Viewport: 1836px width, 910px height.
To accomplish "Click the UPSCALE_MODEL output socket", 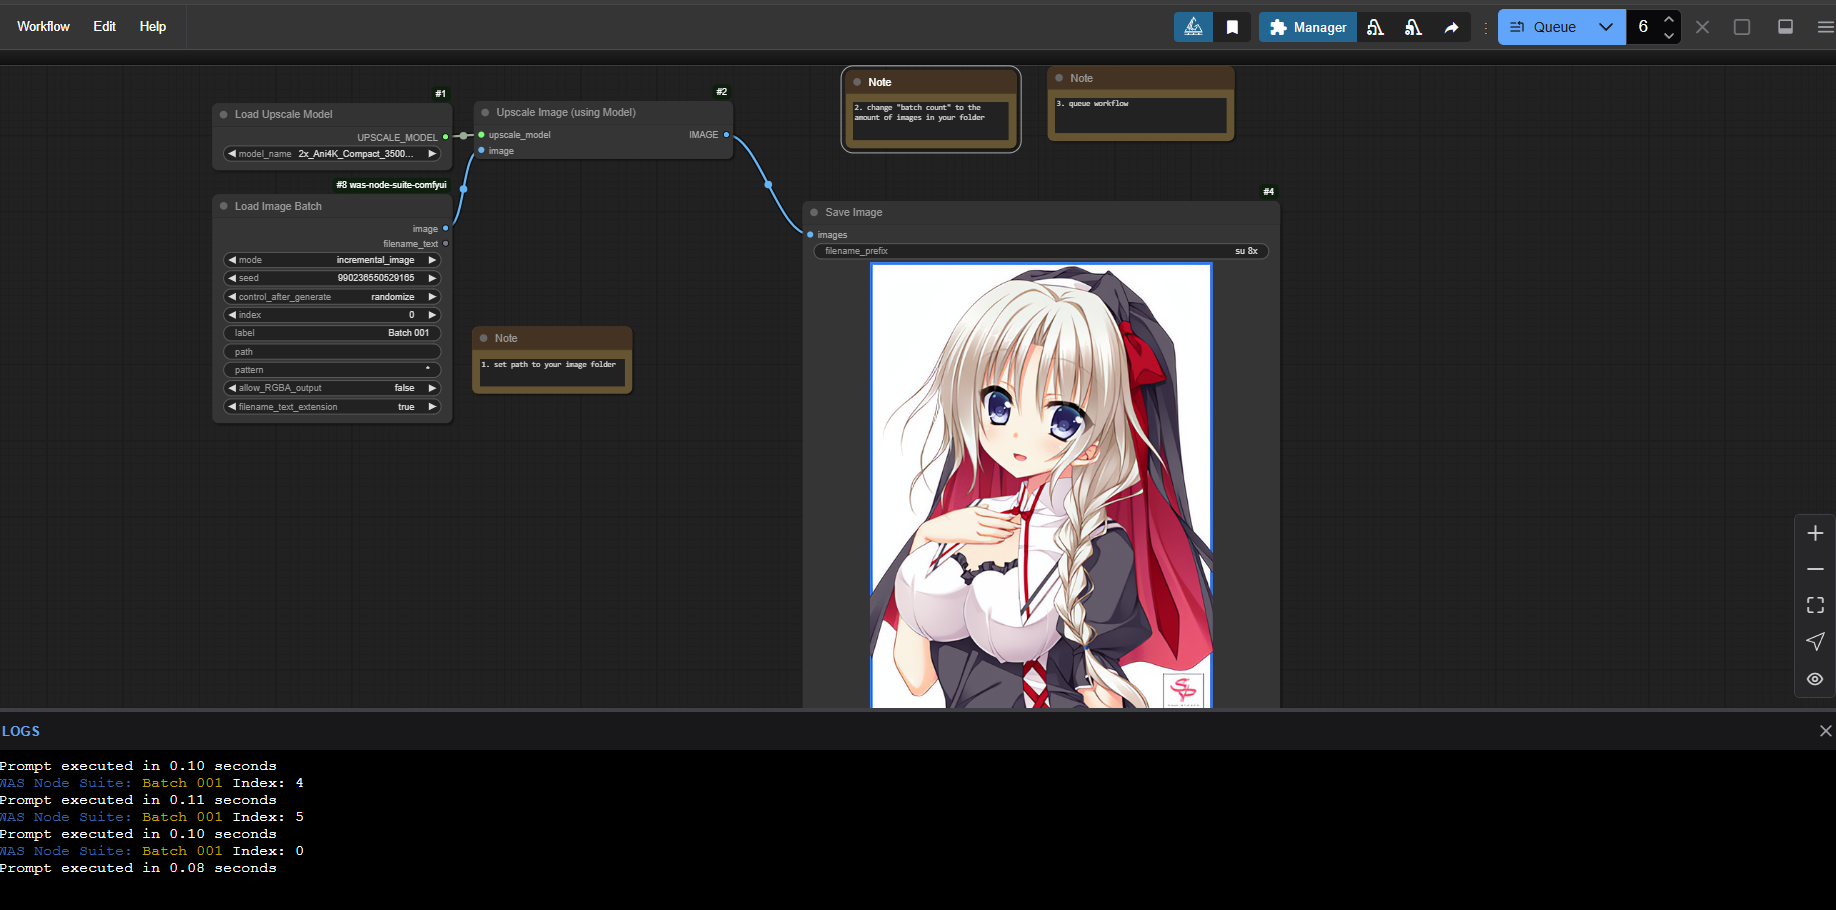I will point(445,137).
